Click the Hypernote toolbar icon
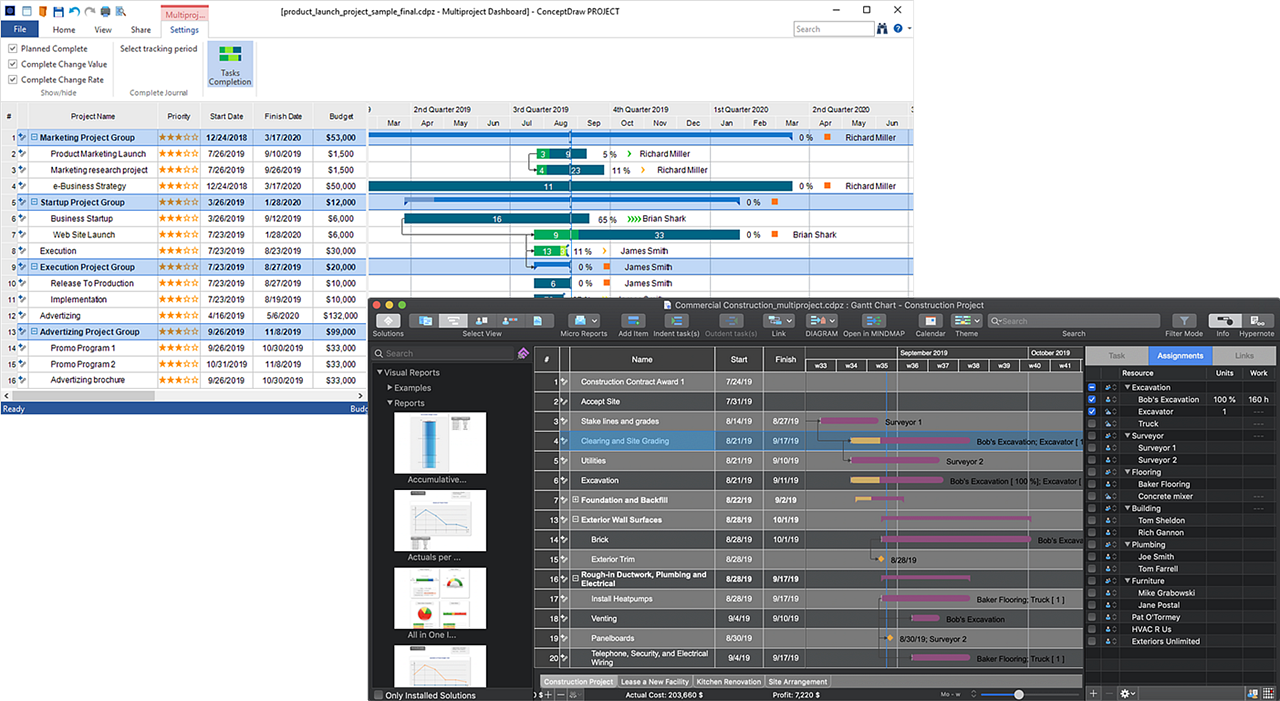The image size is (1280, 701). (x=1257, y=321)
